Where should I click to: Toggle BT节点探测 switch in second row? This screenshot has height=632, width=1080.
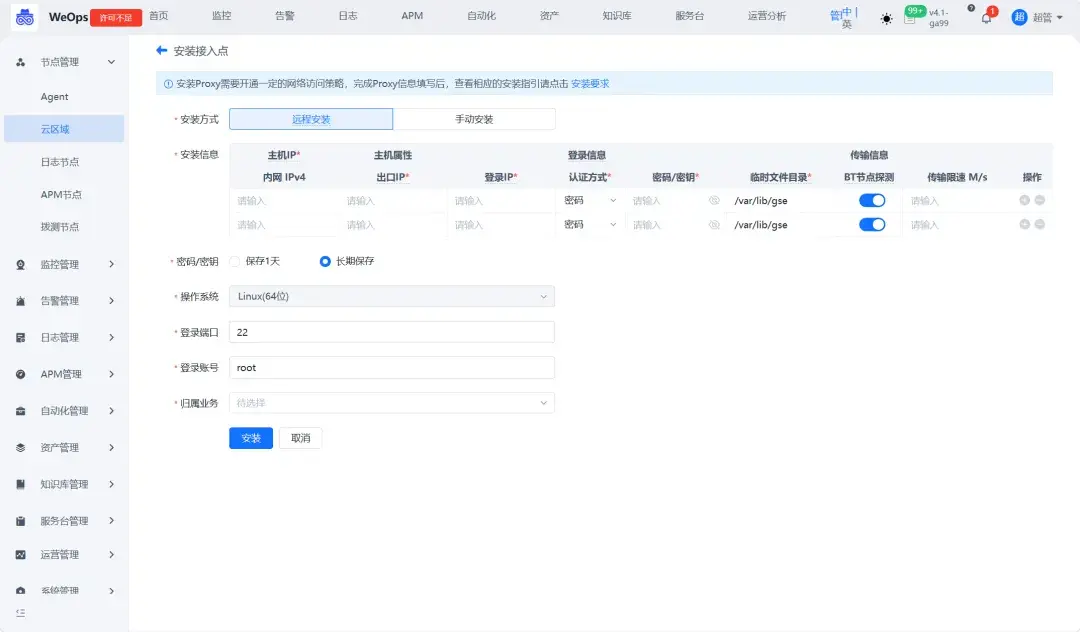(872, 224)
